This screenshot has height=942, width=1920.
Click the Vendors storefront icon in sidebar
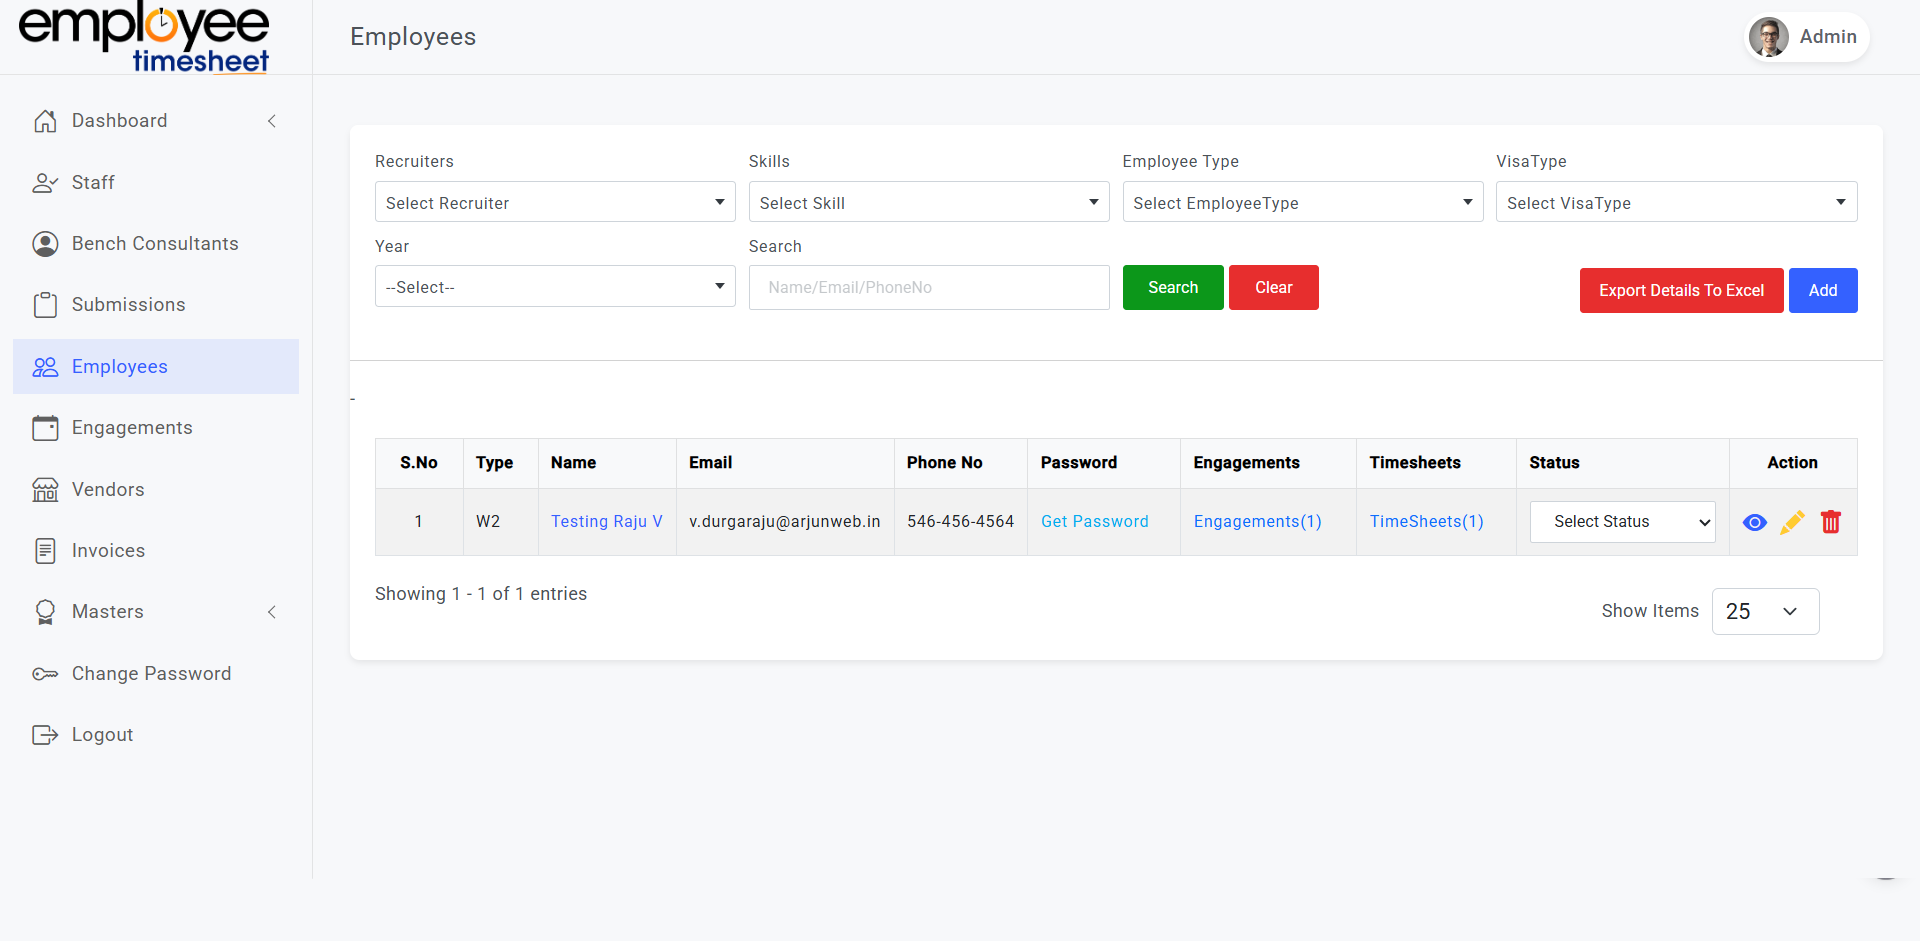coord(45,490)
